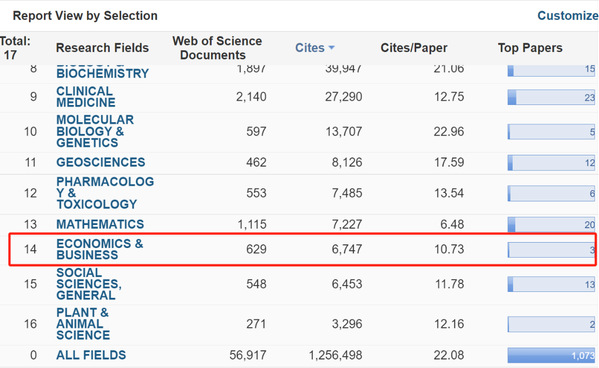Sort by the Cites column header

310,48
